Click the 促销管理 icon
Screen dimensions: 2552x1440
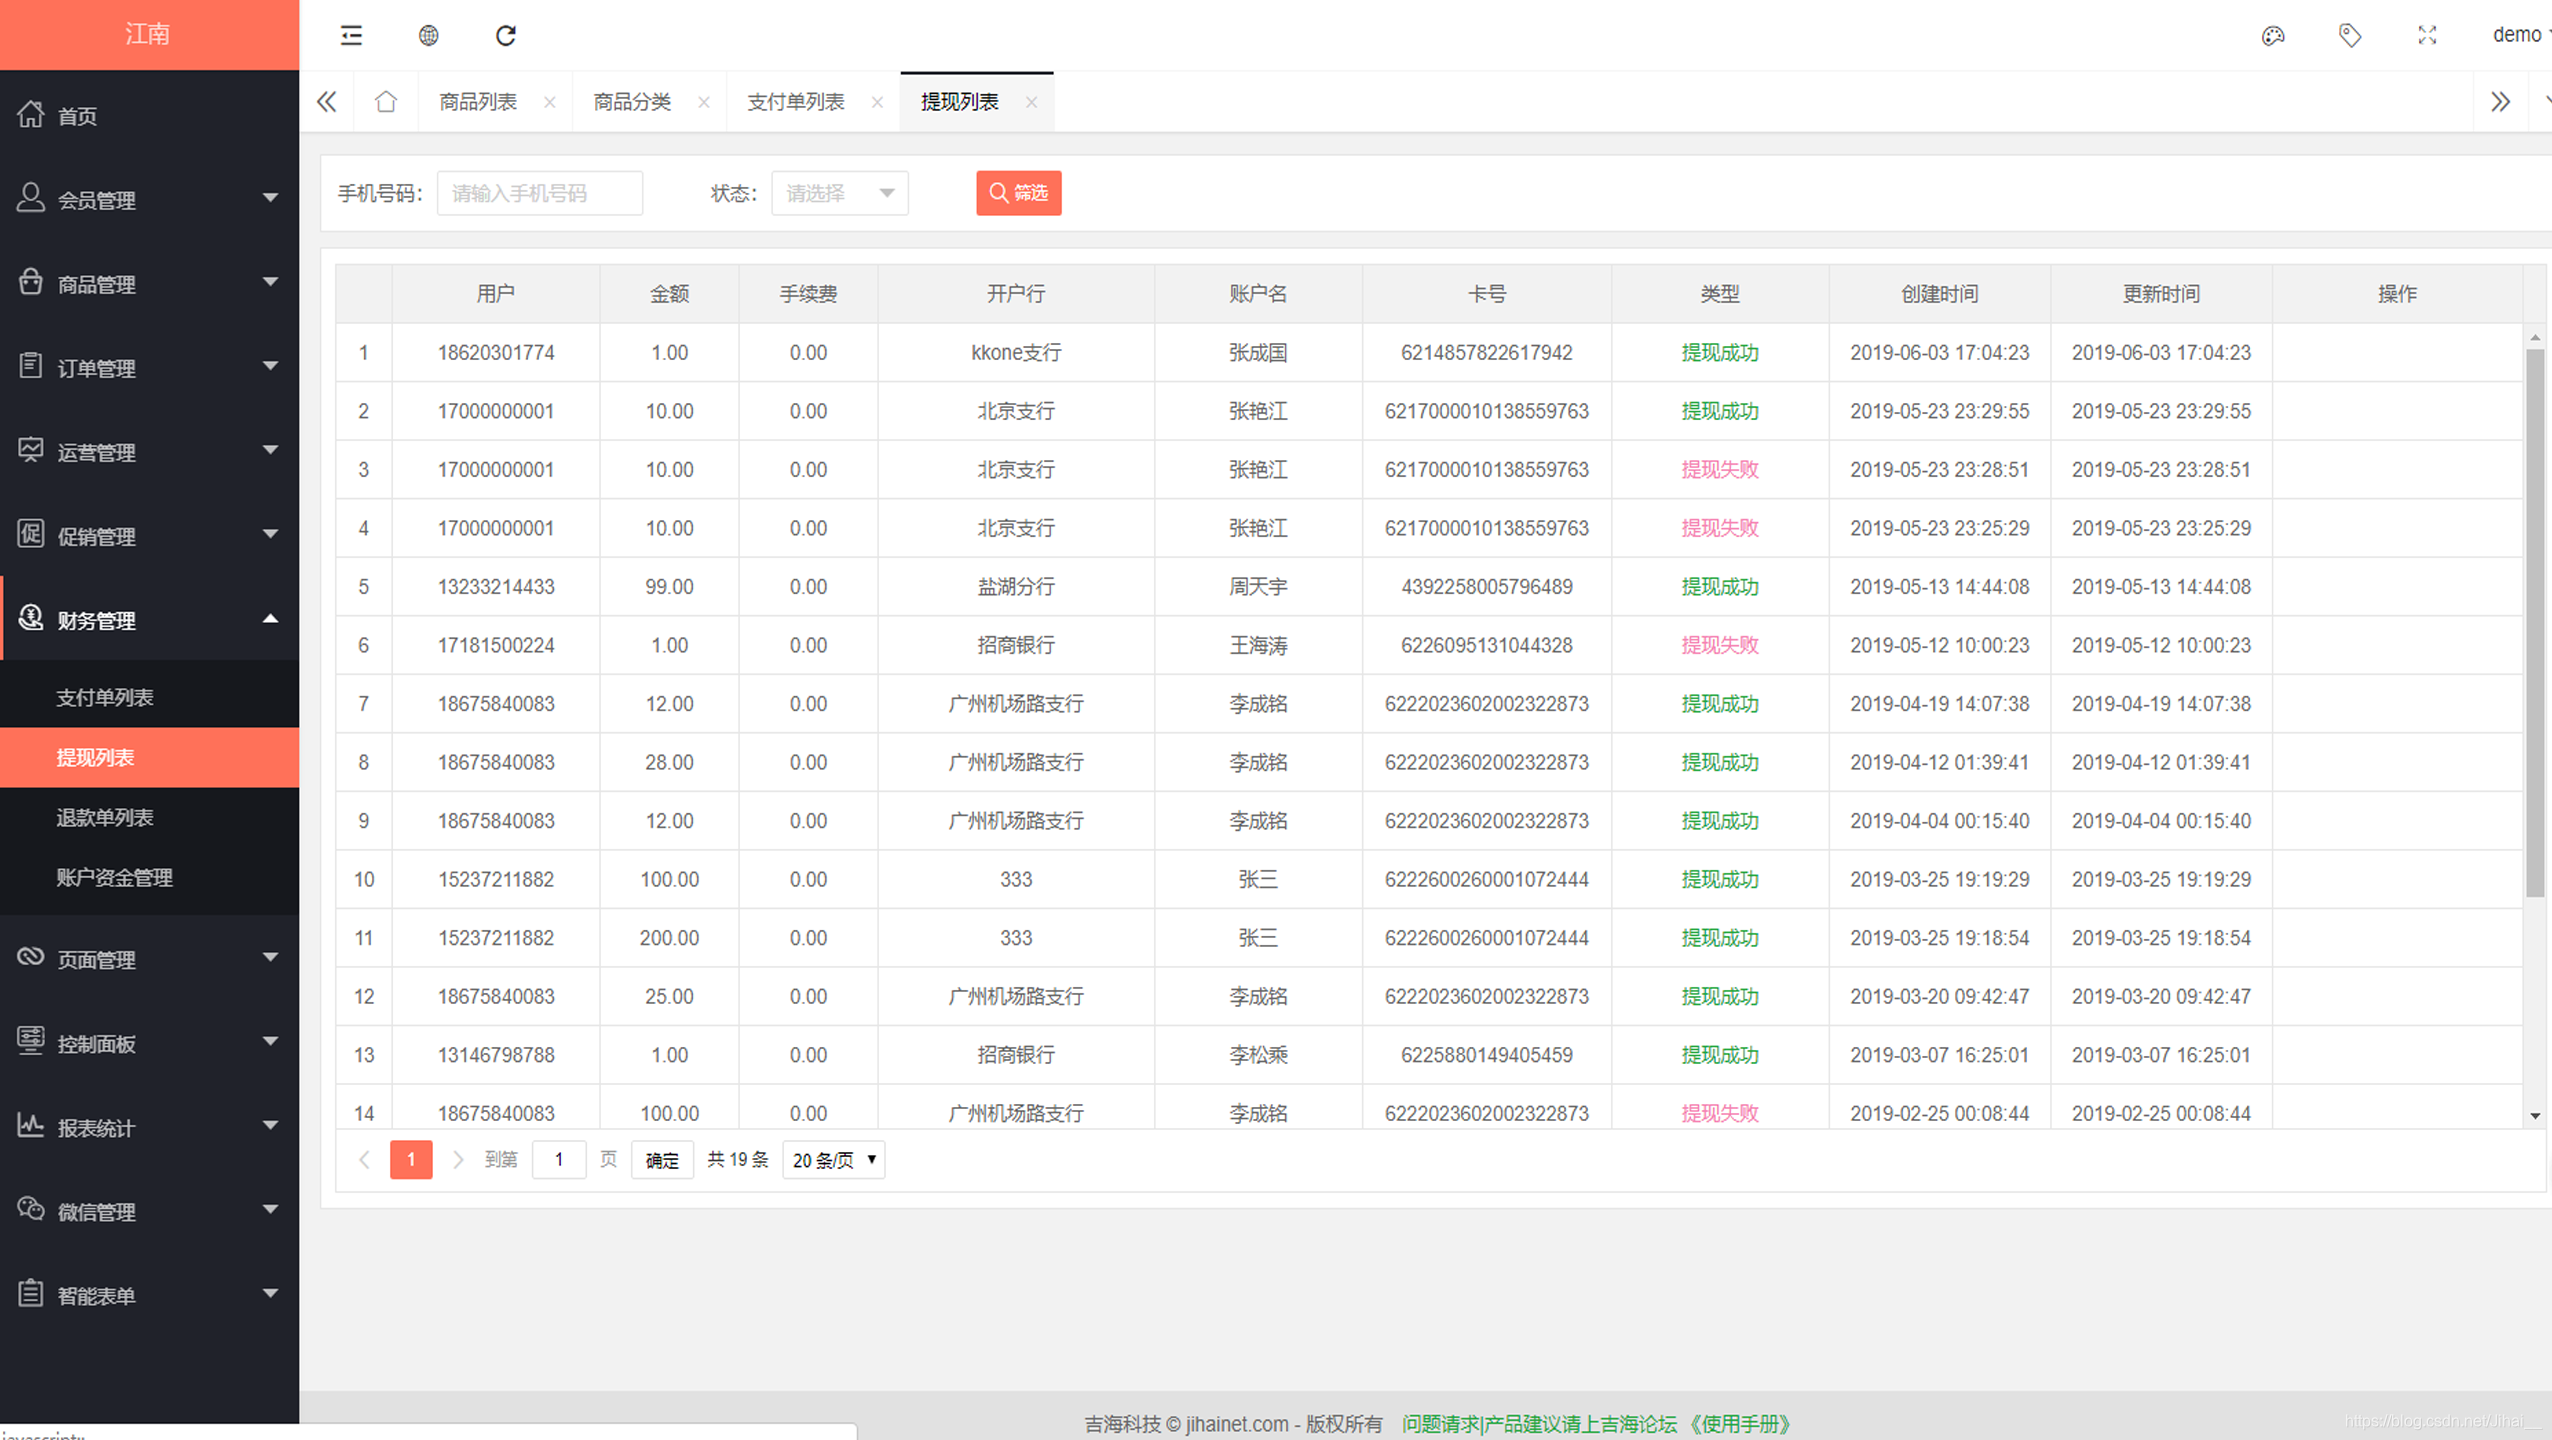click(x=31, y=534)
